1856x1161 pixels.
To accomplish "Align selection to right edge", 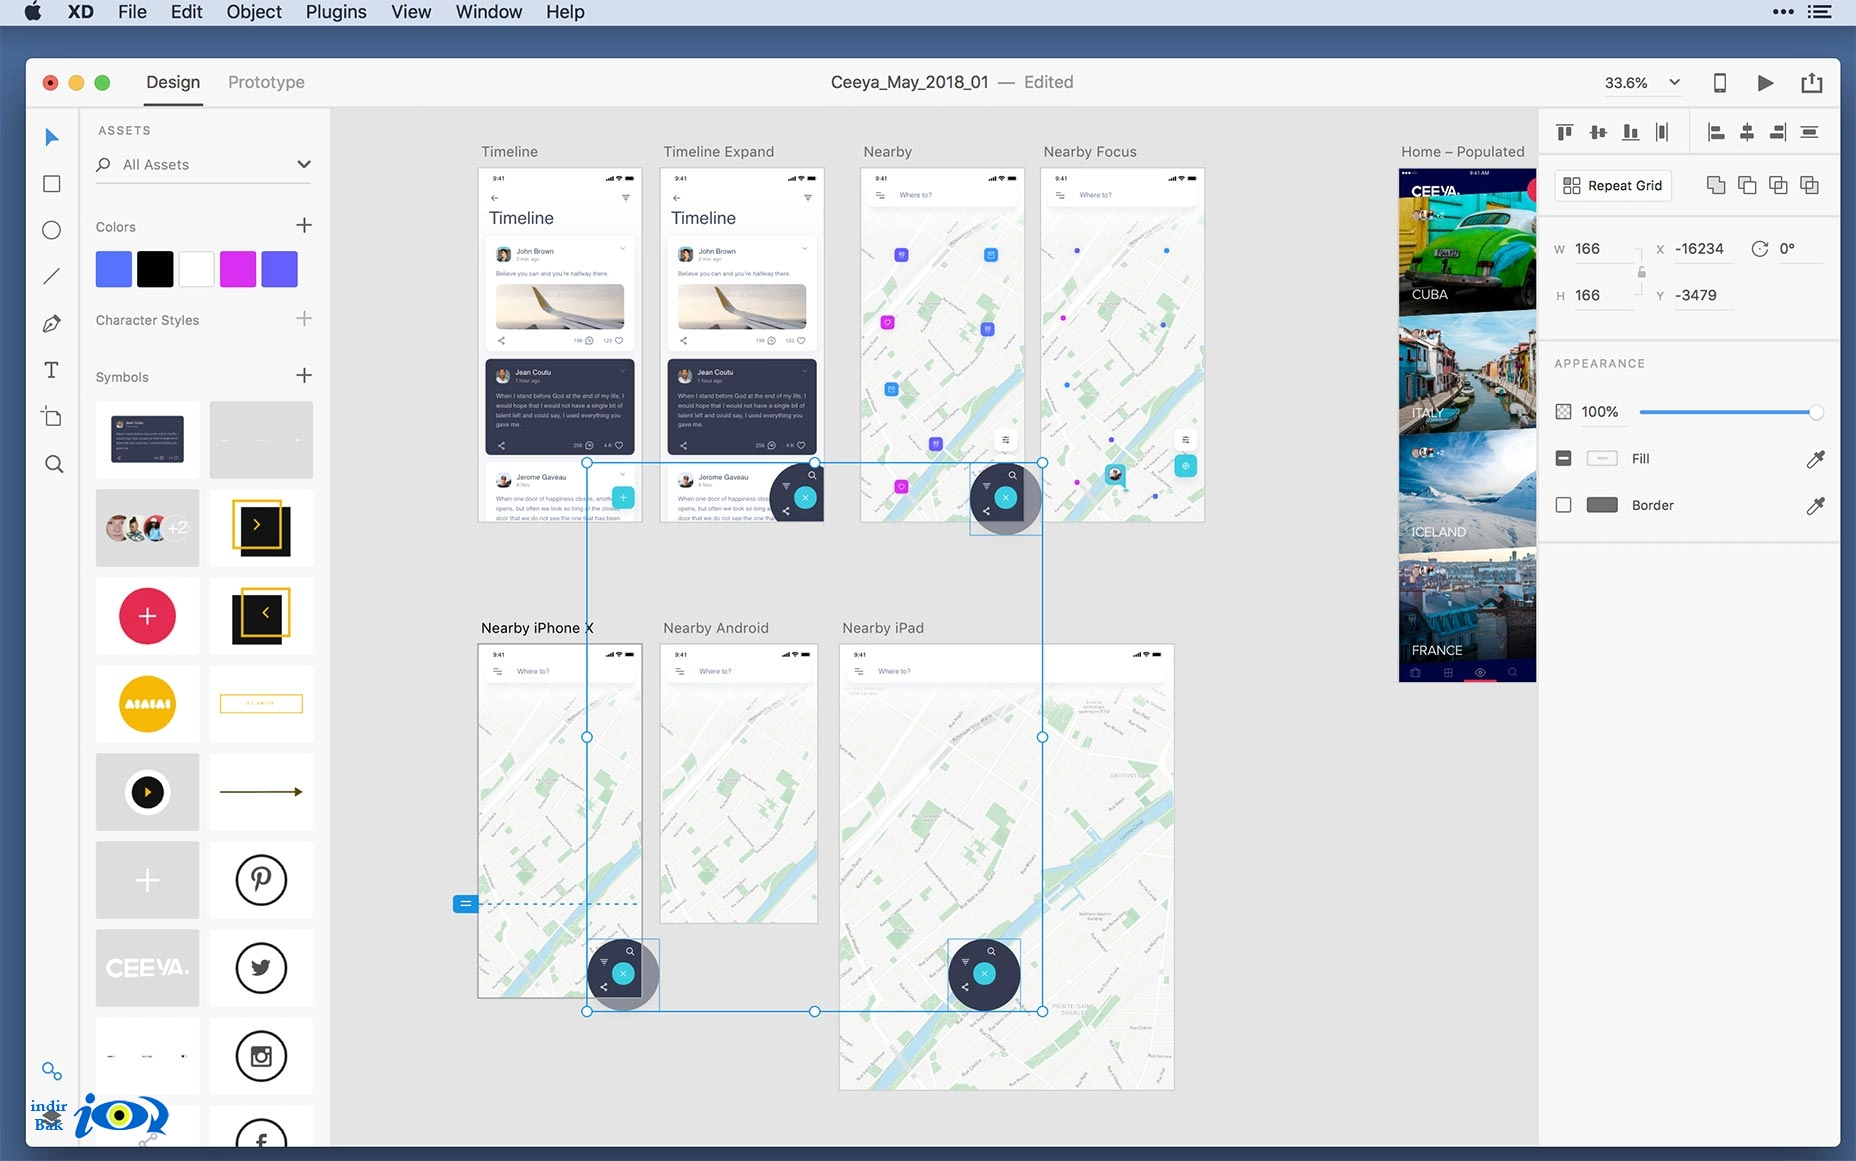I will coord(1778,132).
